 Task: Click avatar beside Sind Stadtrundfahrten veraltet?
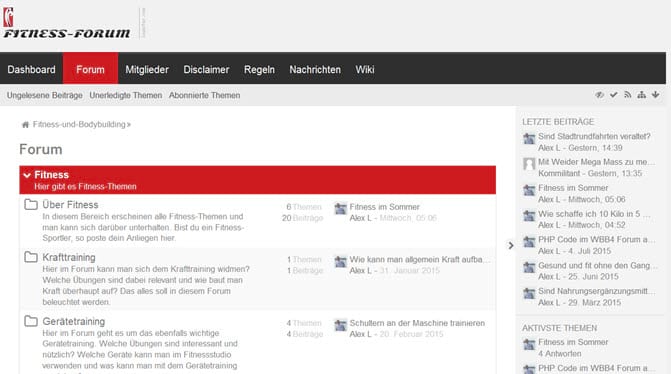point(529,139)
